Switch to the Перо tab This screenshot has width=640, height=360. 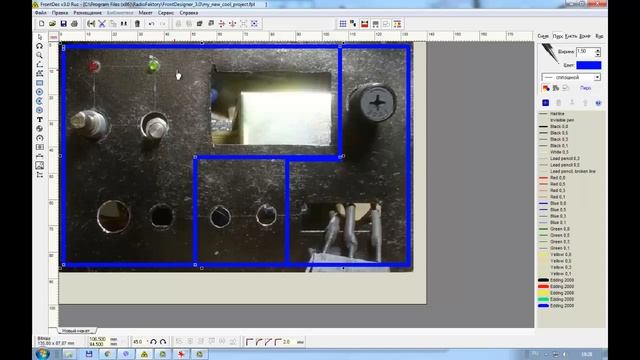pyautogui.click(x=558, y=36)
